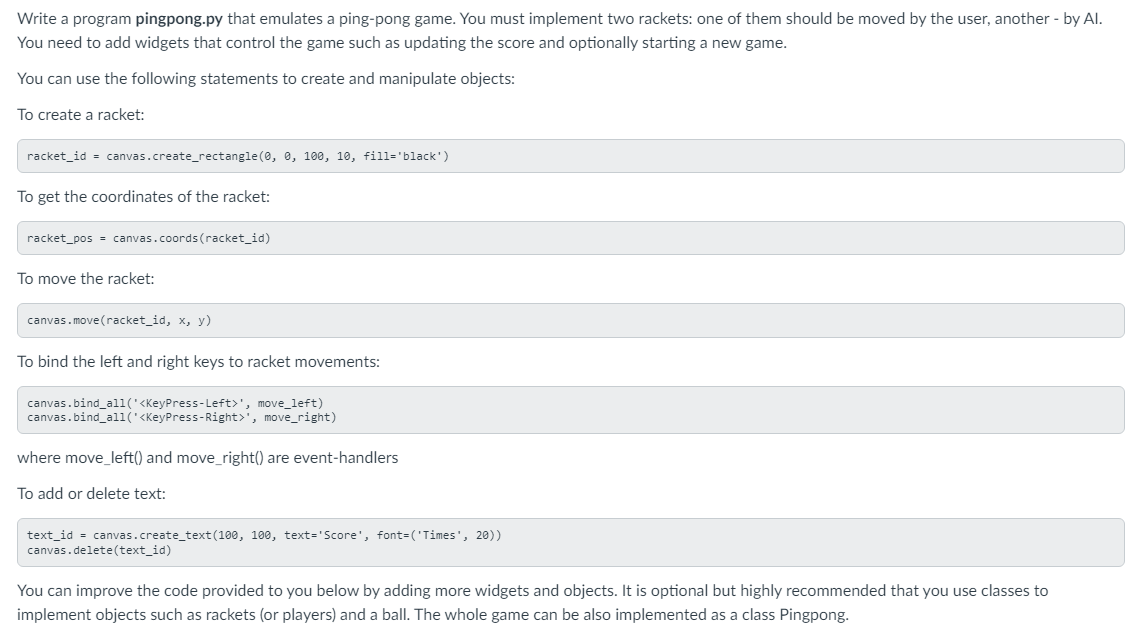The width and height of the screenshot is (1139, 640).
Task: Click the canvas.move(racket_id, x, y) code line
Action: pyautogui.click(x=119, y=320)
